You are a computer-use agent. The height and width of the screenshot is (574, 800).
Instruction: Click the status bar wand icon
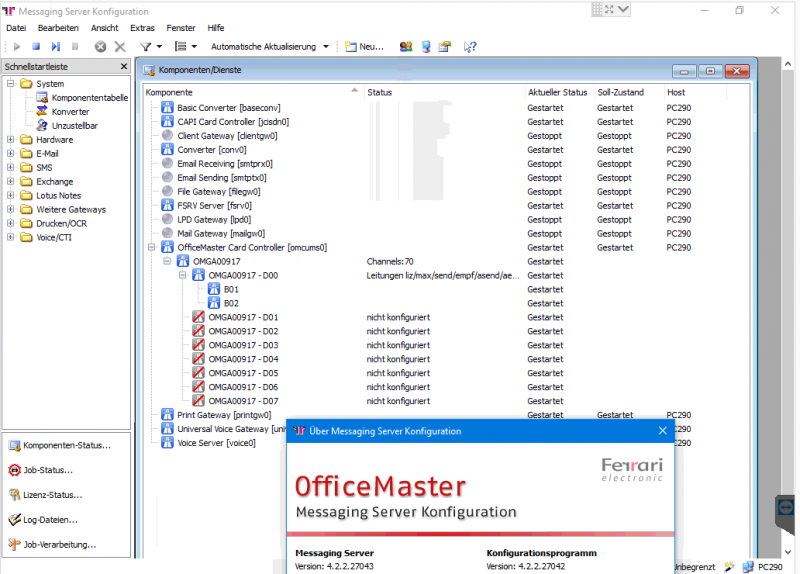click(729, 566)
